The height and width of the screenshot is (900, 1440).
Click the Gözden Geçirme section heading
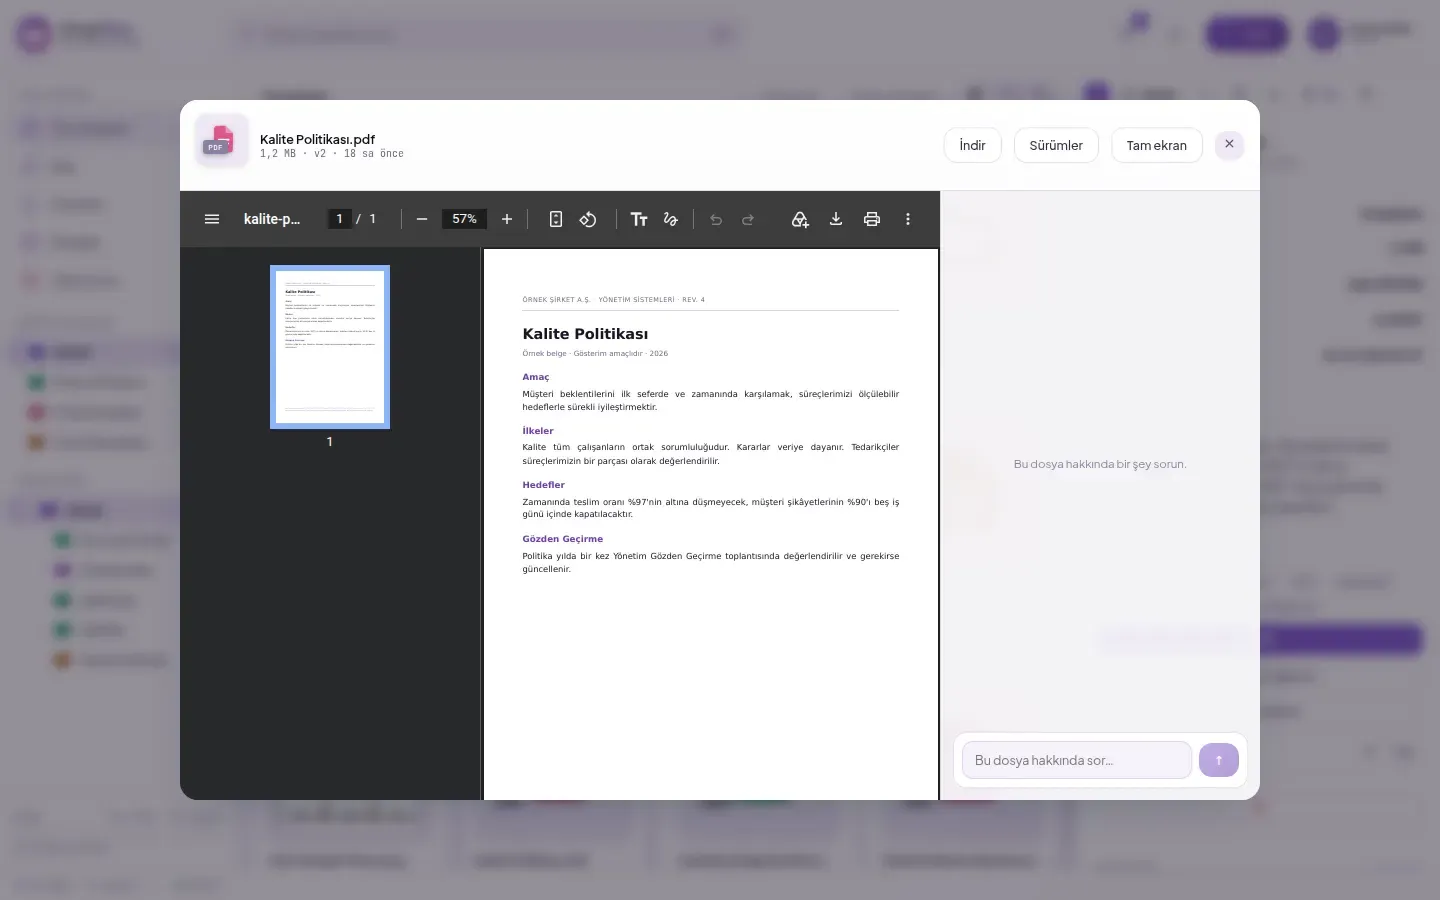[563, 539]
